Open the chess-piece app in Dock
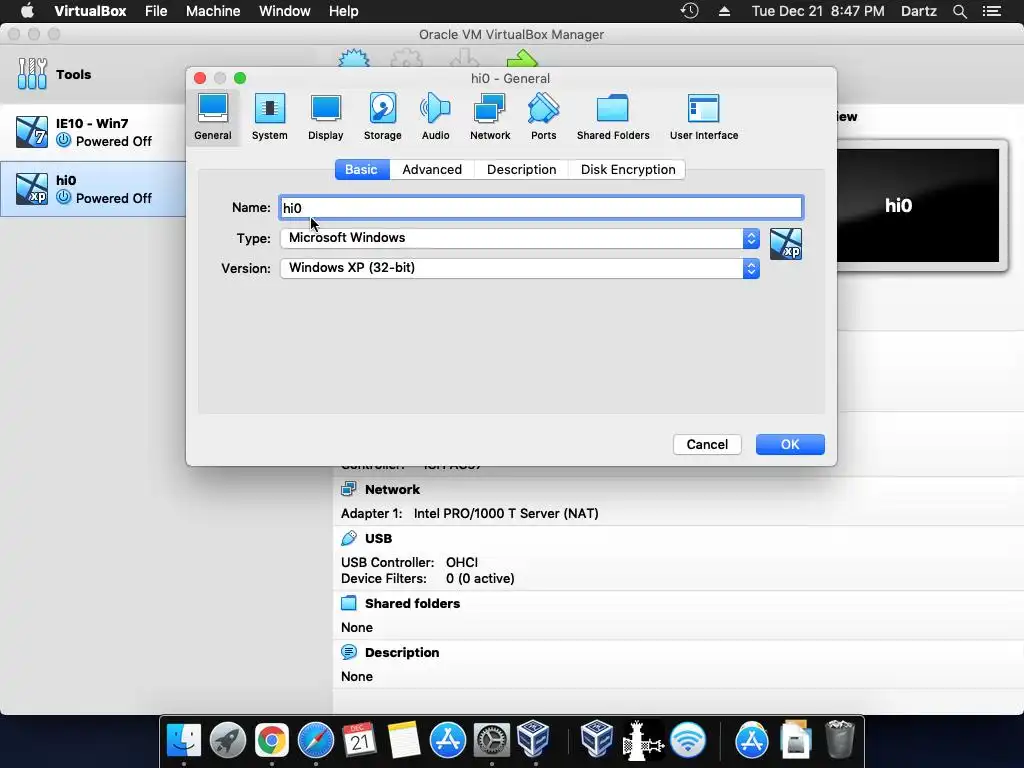The height and width of the screenshot is (768, 1024). click(643, 741)
